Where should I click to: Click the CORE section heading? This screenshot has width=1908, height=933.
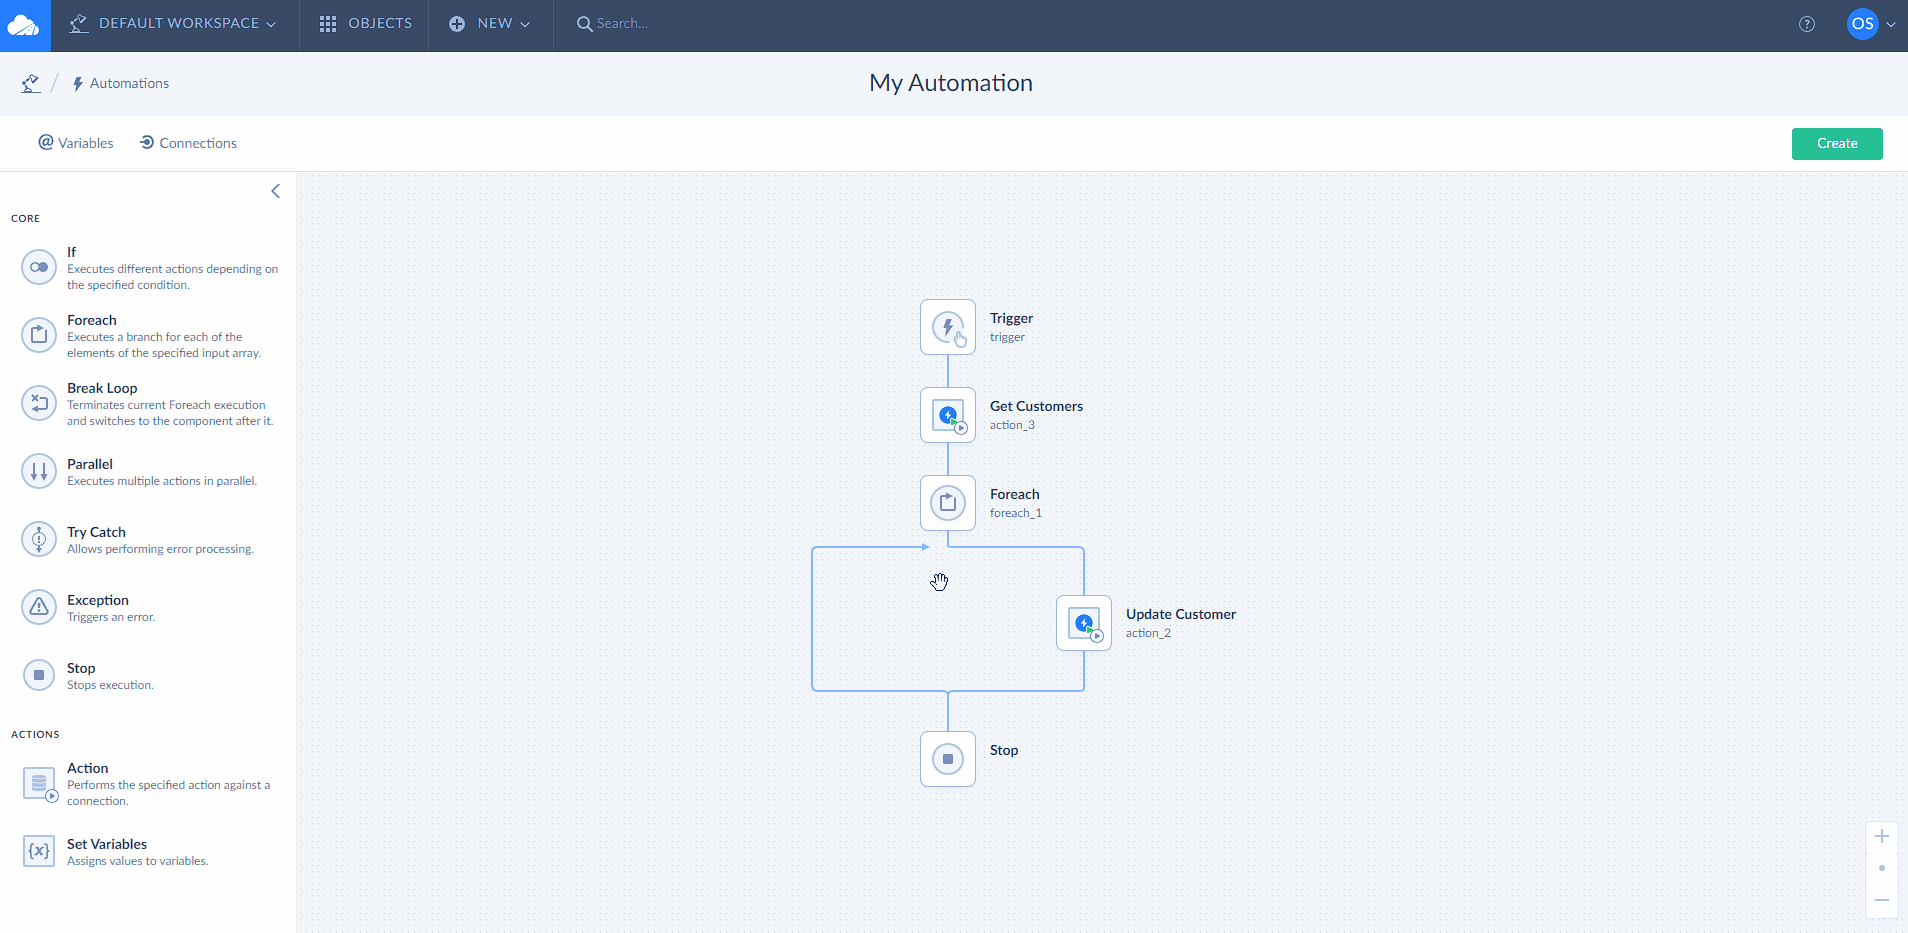coord(26,218)
